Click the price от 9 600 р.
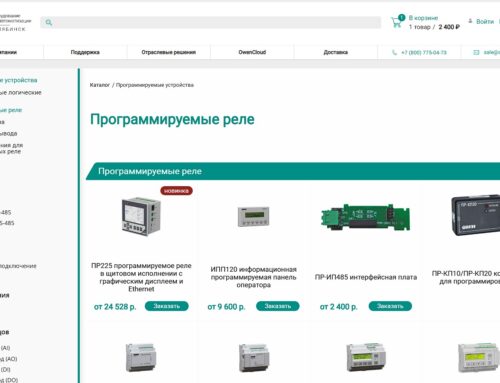This screenshot has height=383, width=500. click(226, 307)
